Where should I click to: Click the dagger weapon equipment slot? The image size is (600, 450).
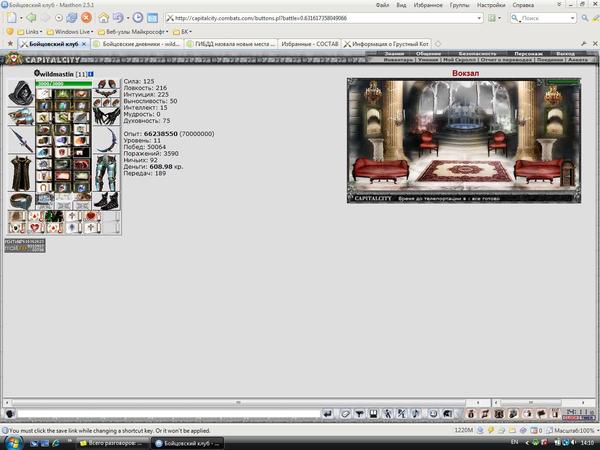[x=21, y=140]
